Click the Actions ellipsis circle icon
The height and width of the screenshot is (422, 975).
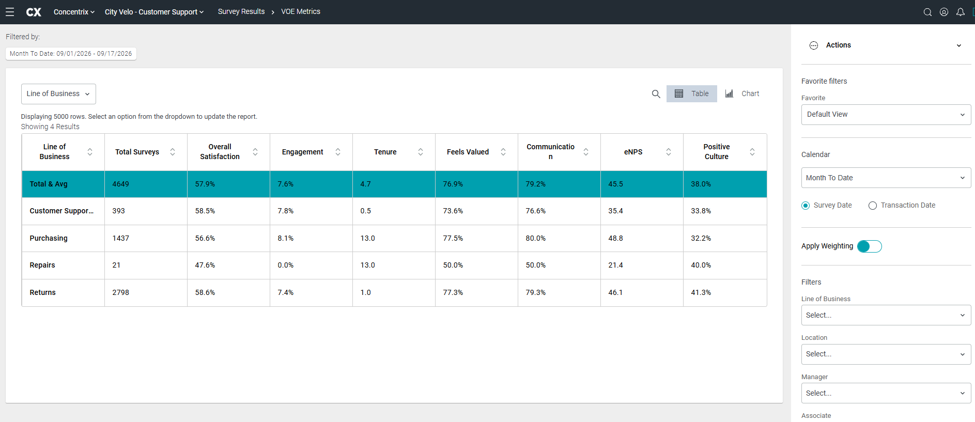(x=813, y=45)
